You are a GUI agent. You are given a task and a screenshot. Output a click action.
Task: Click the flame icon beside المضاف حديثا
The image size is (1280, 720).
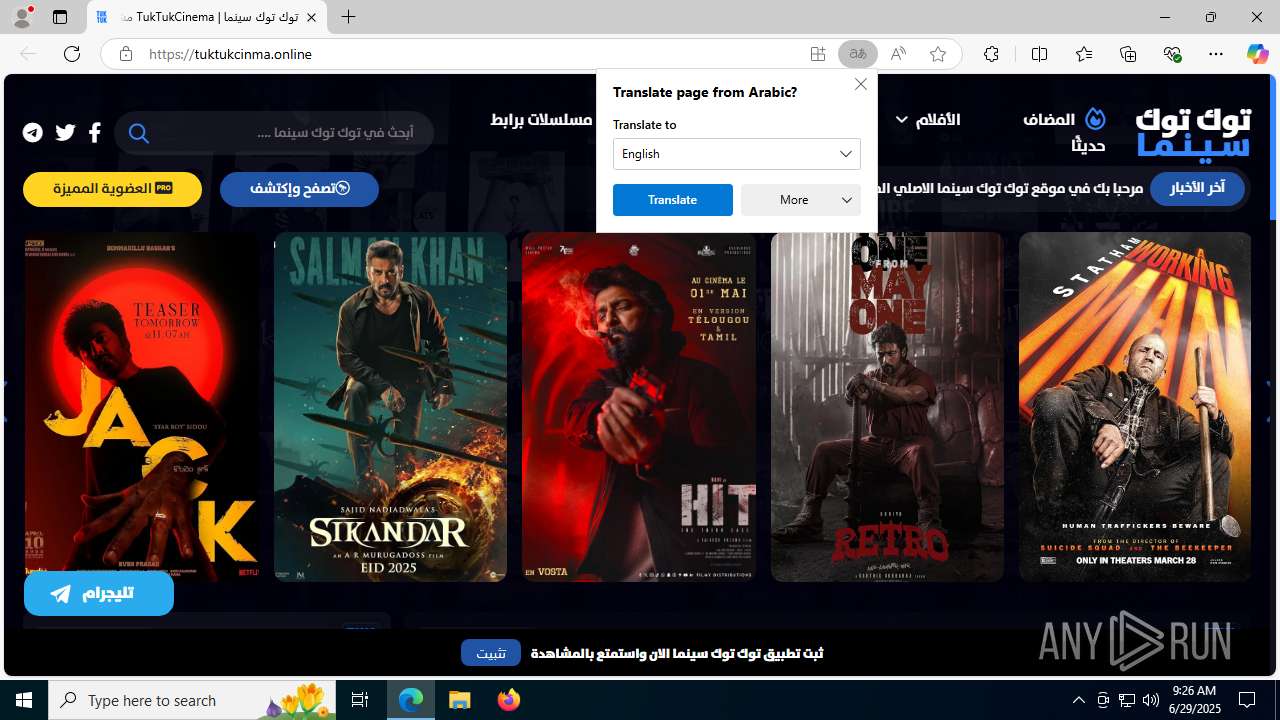tap(1095, 119)
